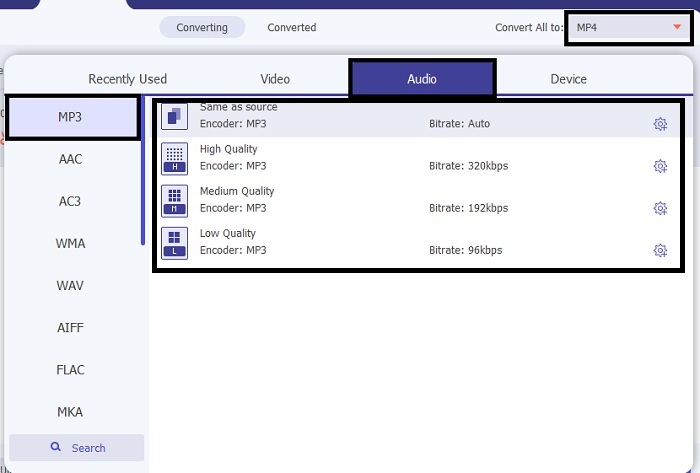
Task: Show the Converted list
Action: (292, 27)
